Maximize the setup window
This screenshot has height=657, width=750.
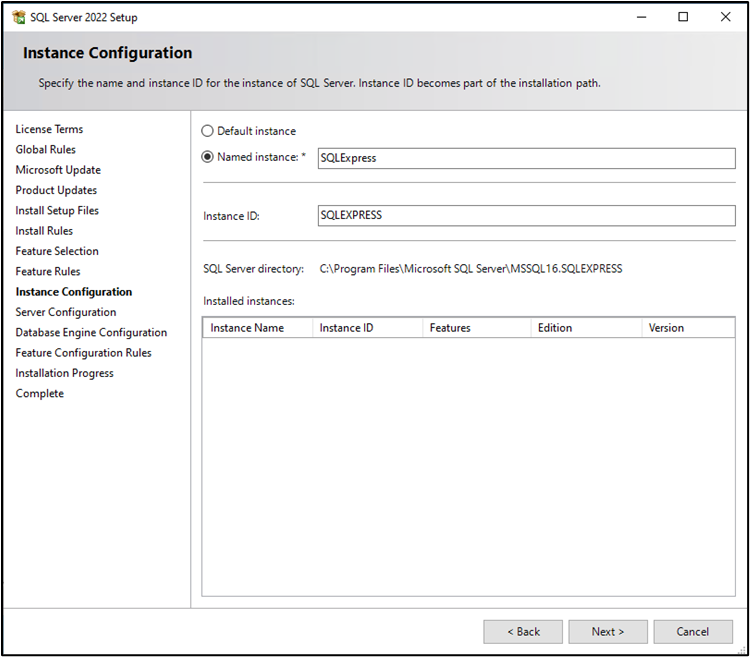683,17
